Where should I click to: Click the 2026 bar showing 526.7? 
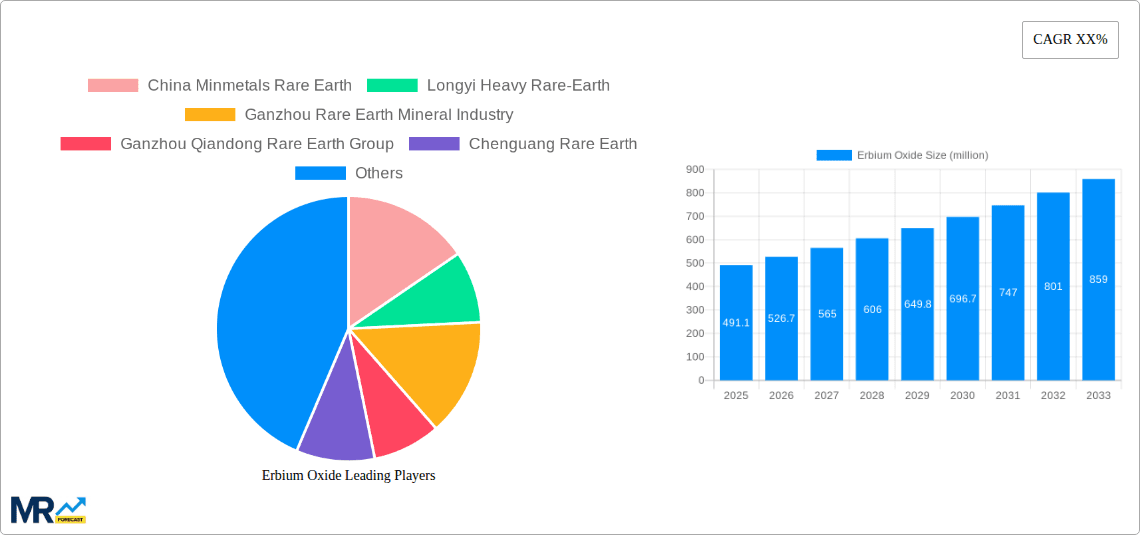782,318
